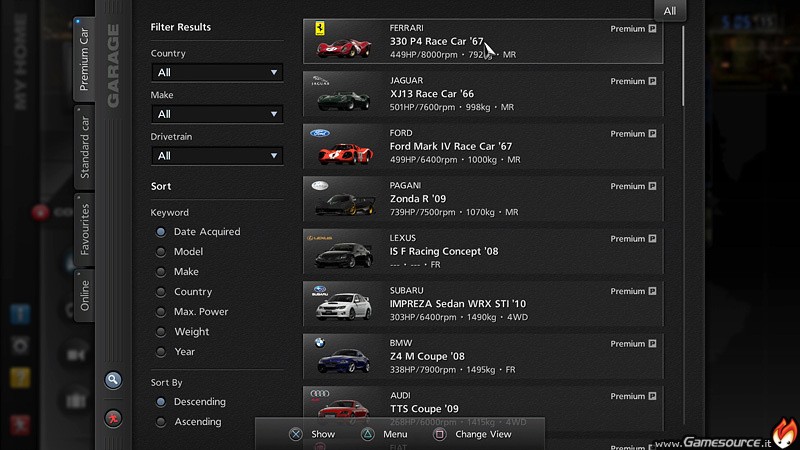
Task: Switch to the Standard car tab
Action: [x=85, y=146]
